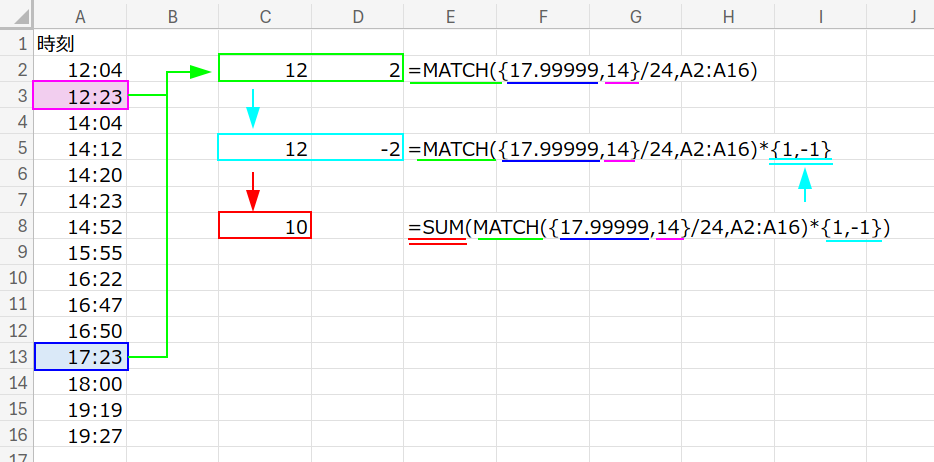Select row 8 header
Viewport: 934px width, 462px height.
pos(17,226)
